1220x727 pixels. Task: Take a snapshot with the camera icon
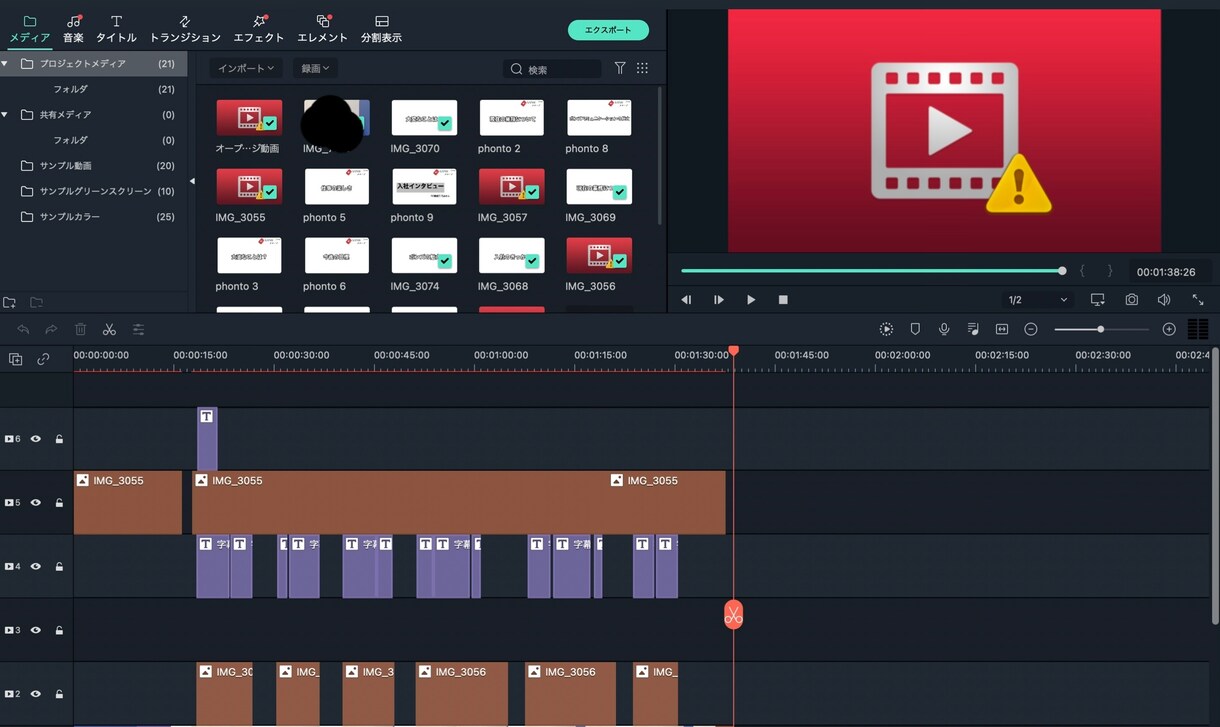tap(1131, 299)
